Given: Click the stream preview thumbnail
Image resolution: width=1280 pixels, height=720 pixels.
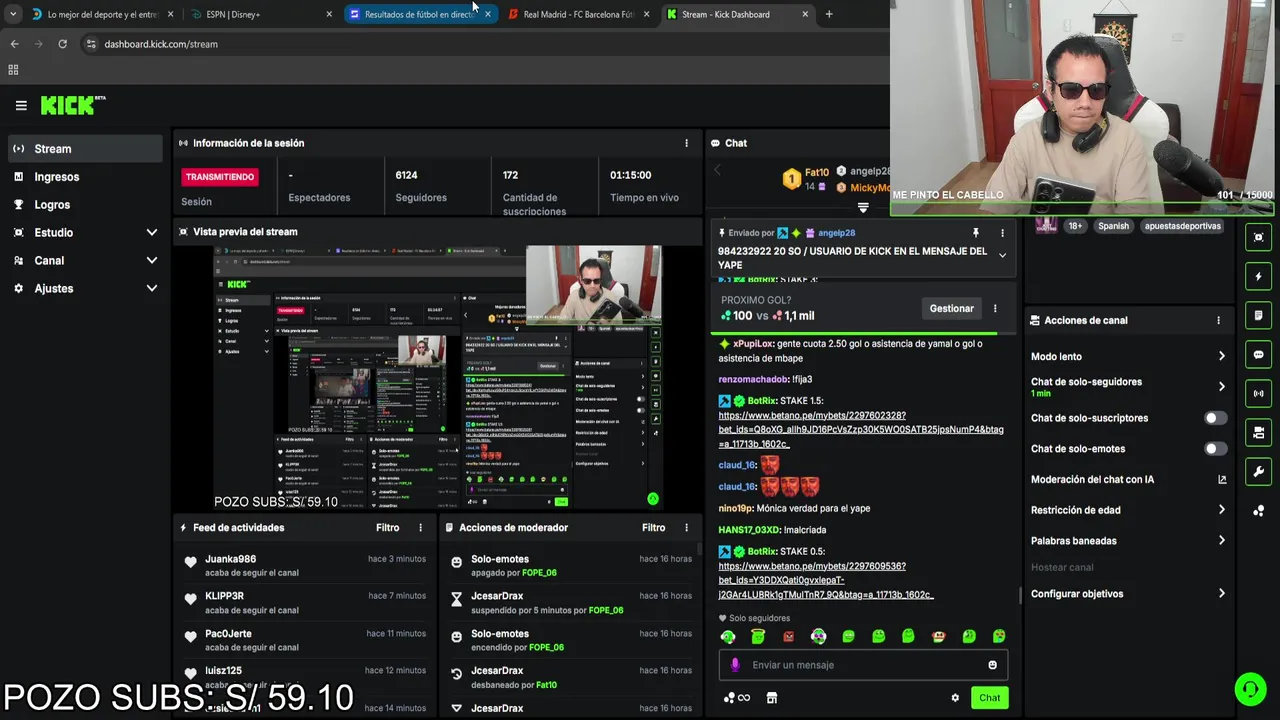Looking at the screenshot, I should (438, 378).
